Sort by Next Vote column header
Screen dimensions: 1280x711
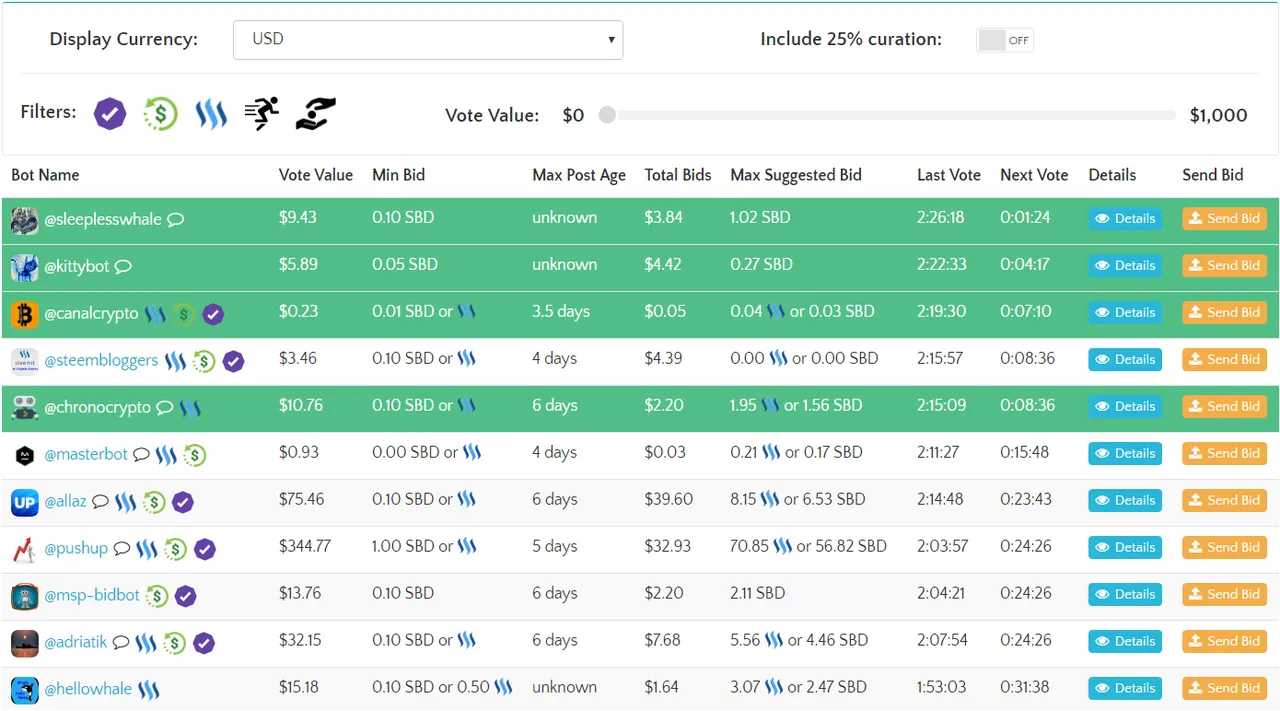[x=1034, y=175]
